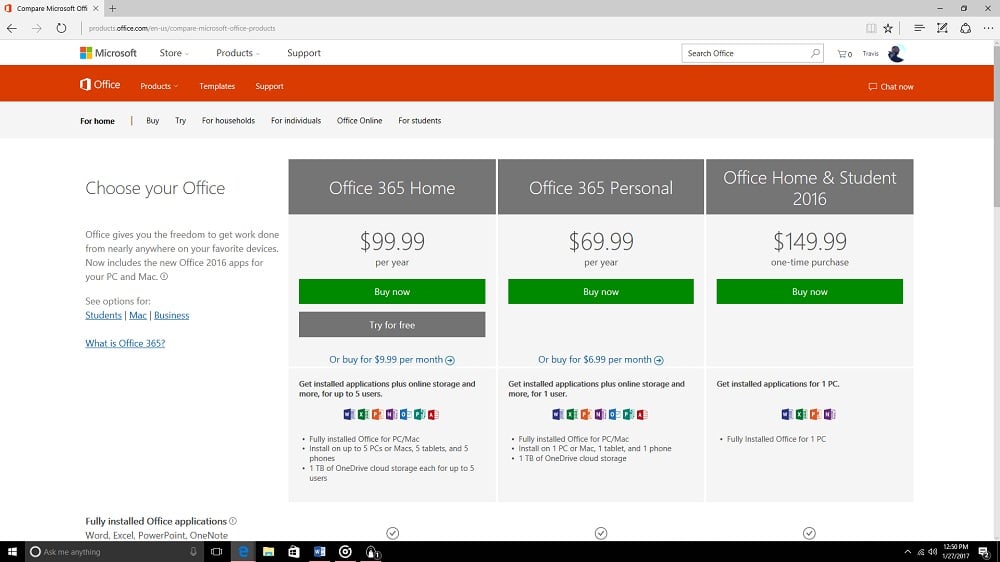Click OneNote icon under Home & Student 2016
The width and height of the screenshot is (1000, 562).
point(829,415)
